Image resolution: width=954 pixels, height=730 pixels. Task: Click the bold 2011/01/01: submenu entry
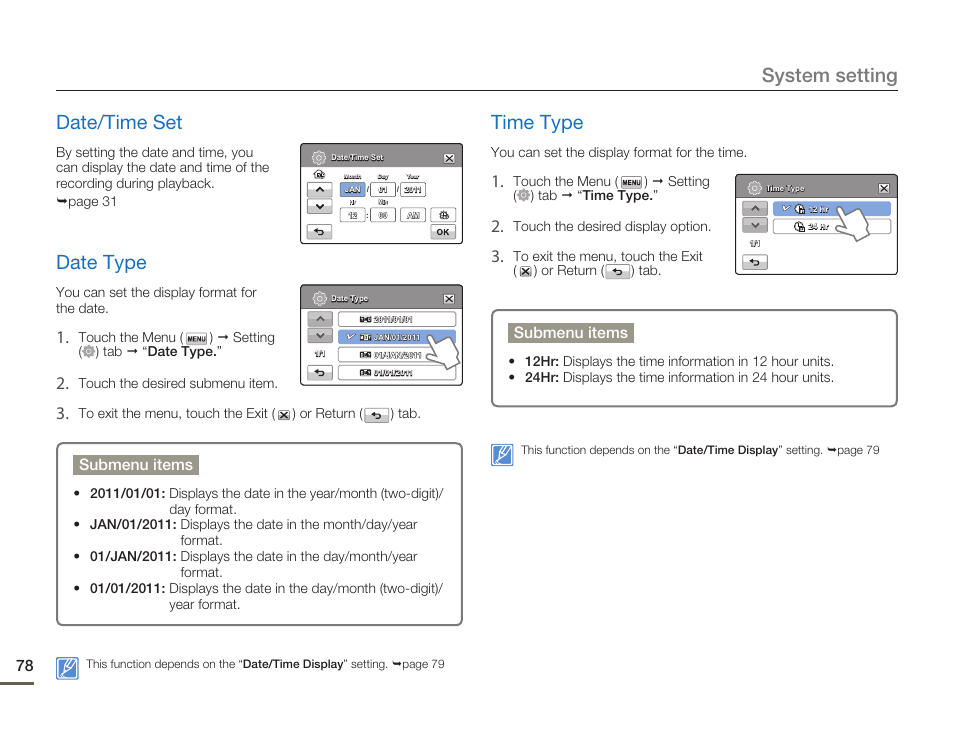point(127,494)
